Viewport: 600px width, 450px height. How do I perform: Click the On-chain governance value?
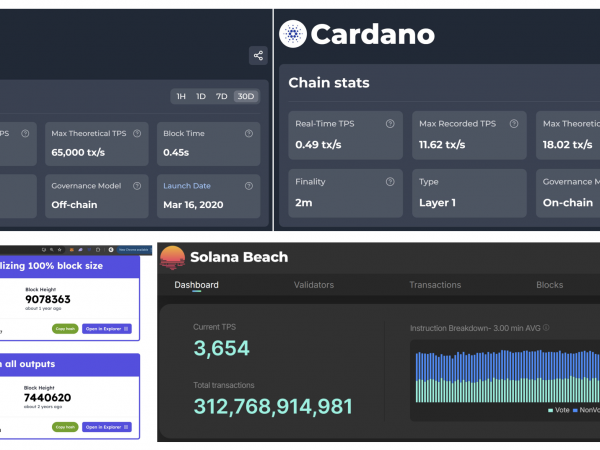(568, 203)
